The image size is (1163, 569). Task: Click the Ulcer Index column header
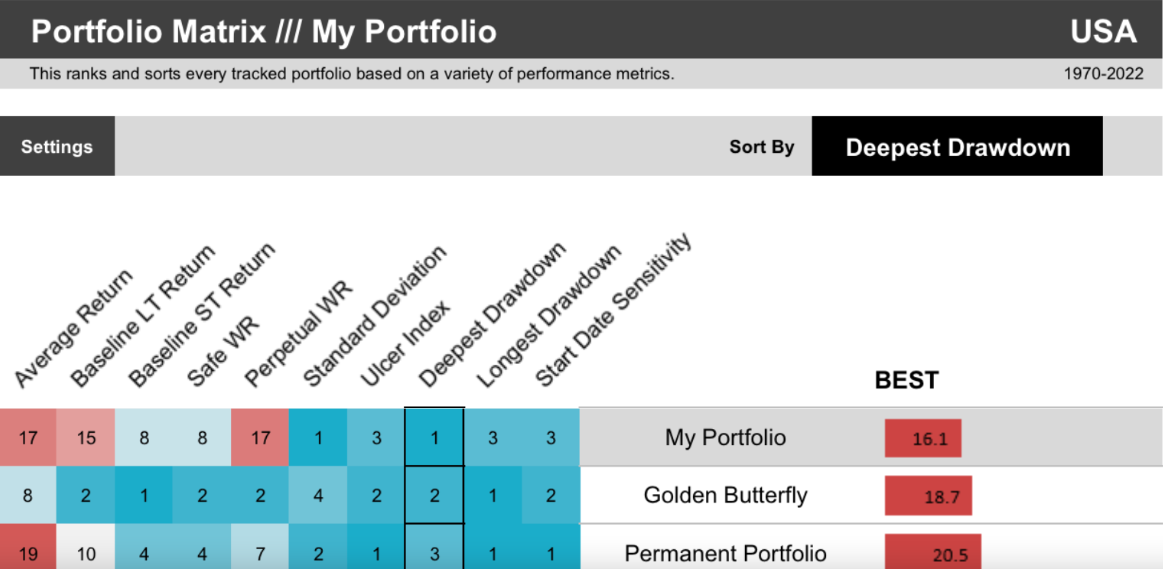coord(405,344)
